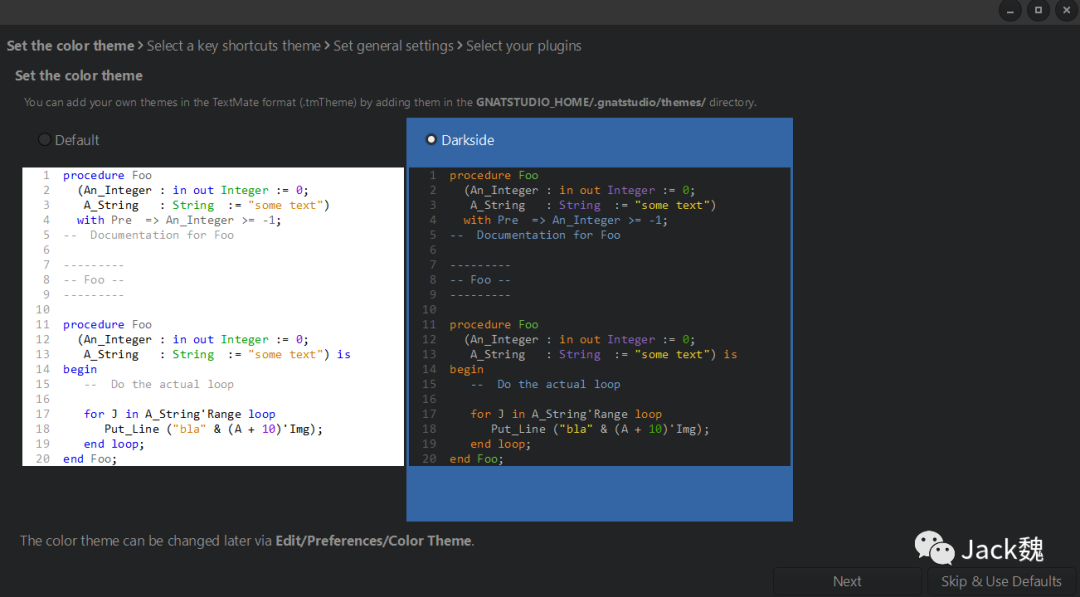Screen dimensions: 1080x597
Task: Close the setup window
Action: click(x=1065, y=10)
